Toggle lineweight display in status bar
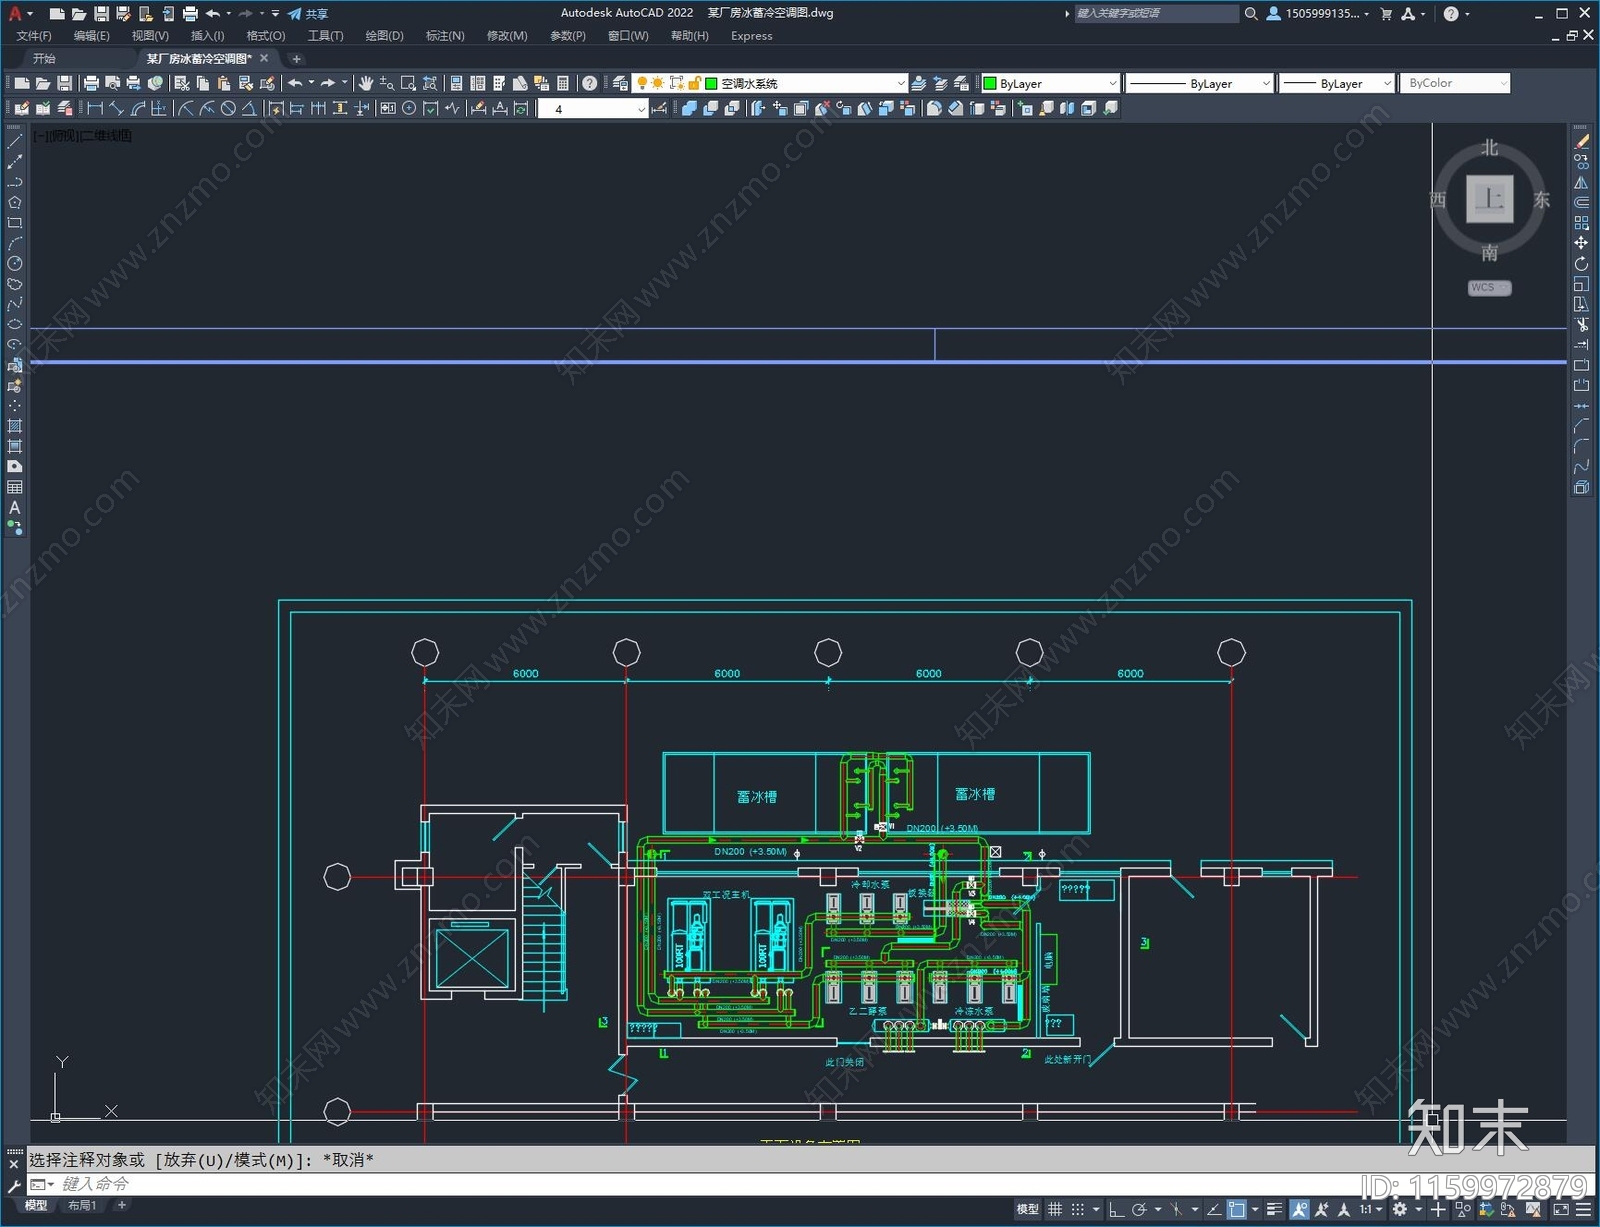The image size is (1600, 1227). (x=1274, y=1209)
